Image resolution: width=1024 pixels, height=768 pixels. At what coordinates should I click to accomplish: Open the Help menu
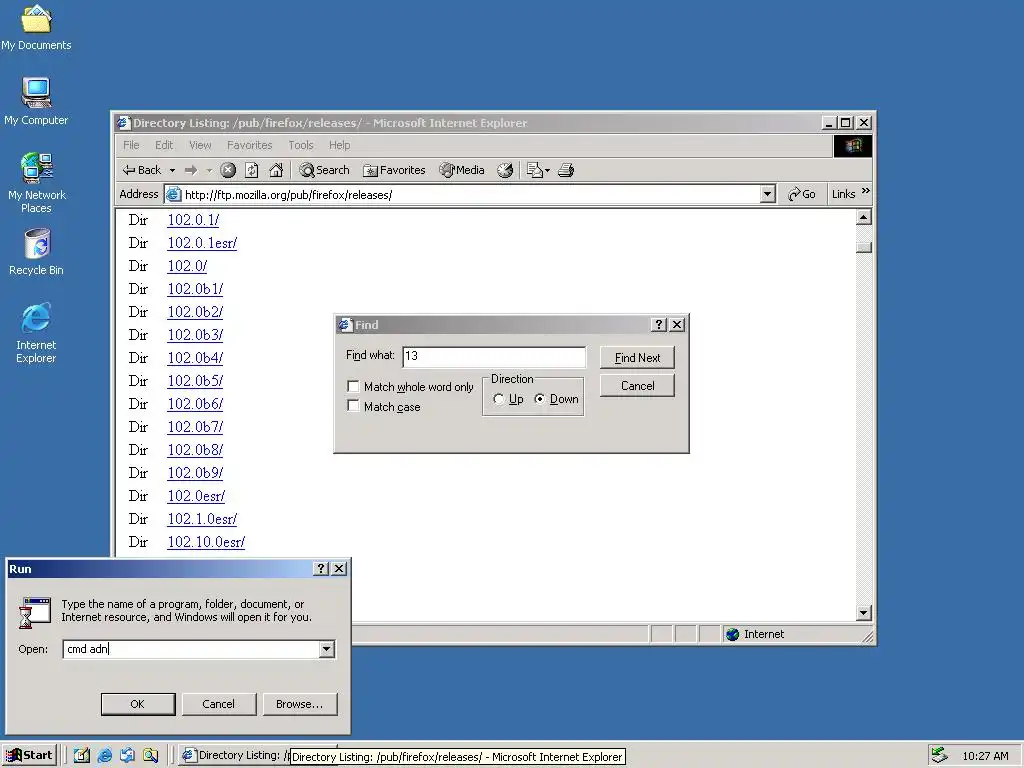(340, 145)
